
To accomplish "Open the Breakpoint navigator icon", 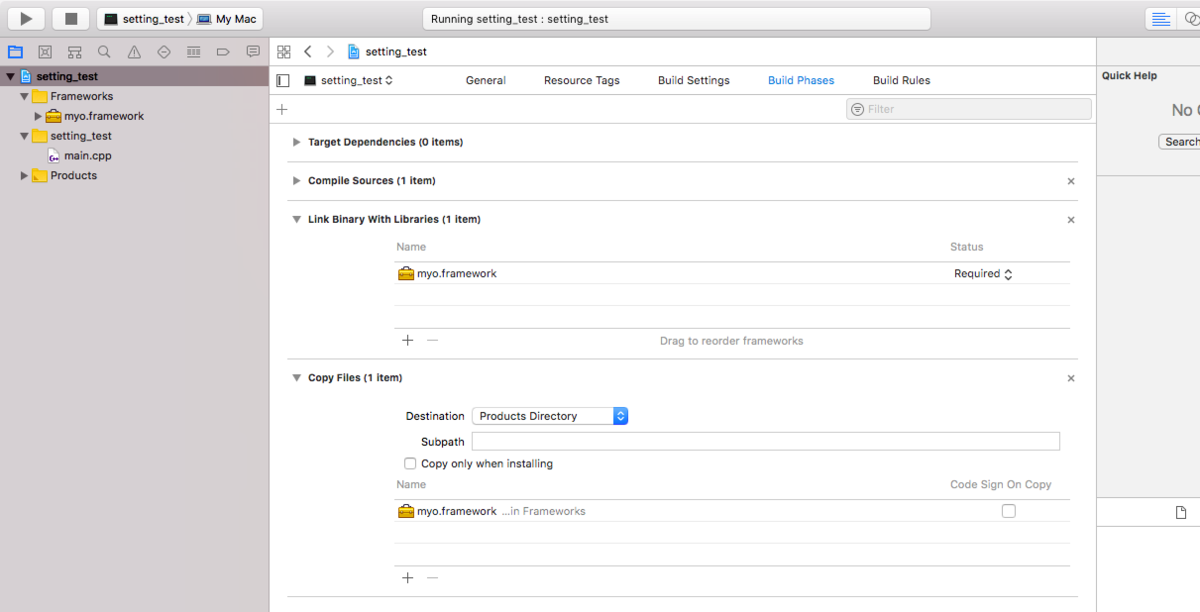I will pyautogui.click(x=223, y=52).
